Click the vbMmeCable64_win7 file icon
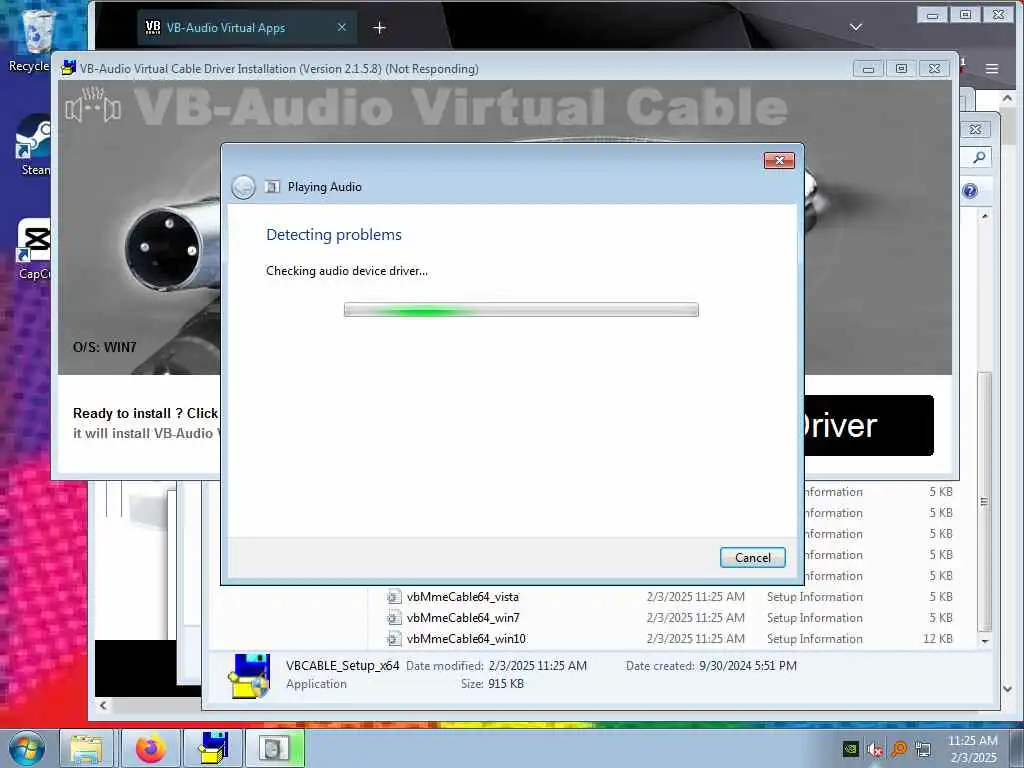1024x768 pixels. (x=394, y=618)
